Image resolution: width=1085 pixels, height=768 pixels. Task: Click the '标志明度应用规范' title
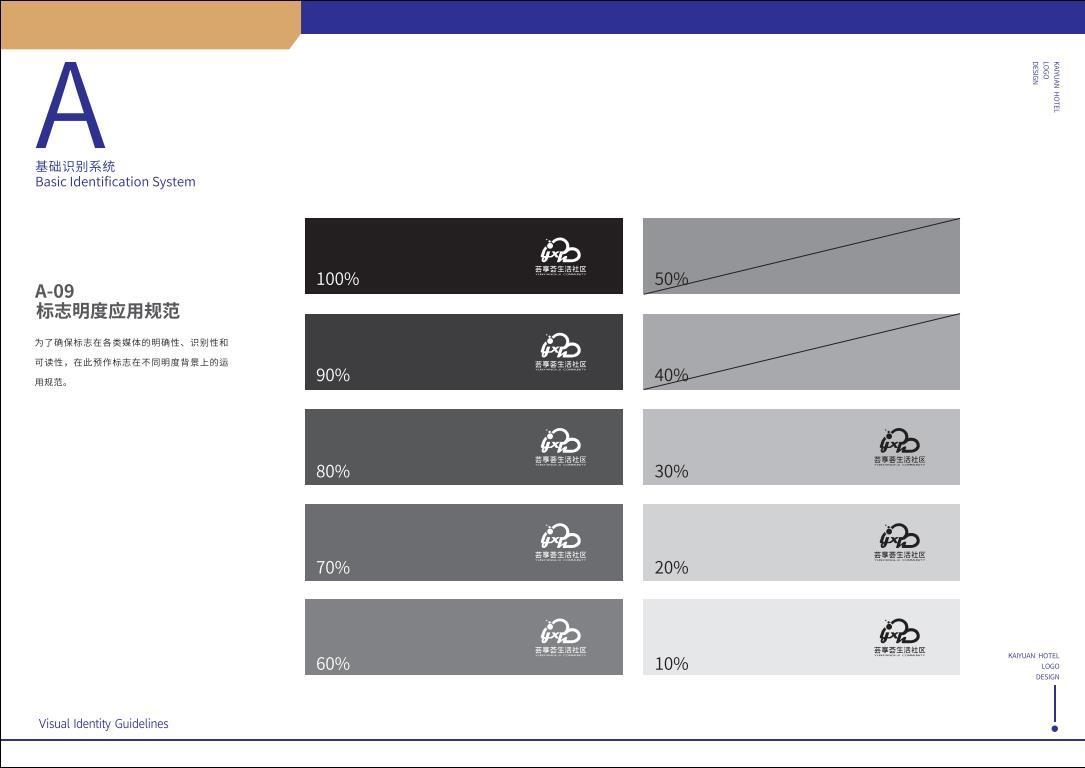[107, 311]
